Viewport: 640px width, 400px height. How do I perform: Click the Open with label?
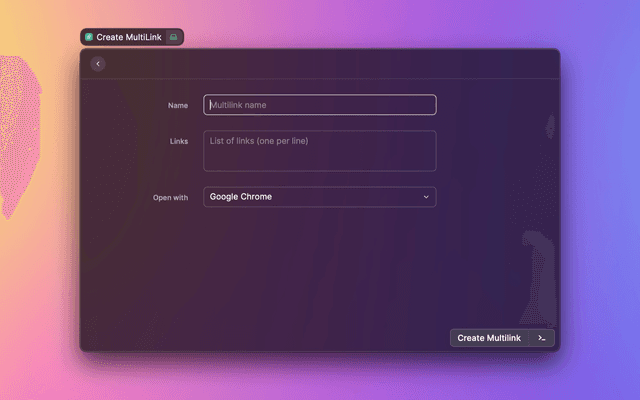tap(170, 198)
